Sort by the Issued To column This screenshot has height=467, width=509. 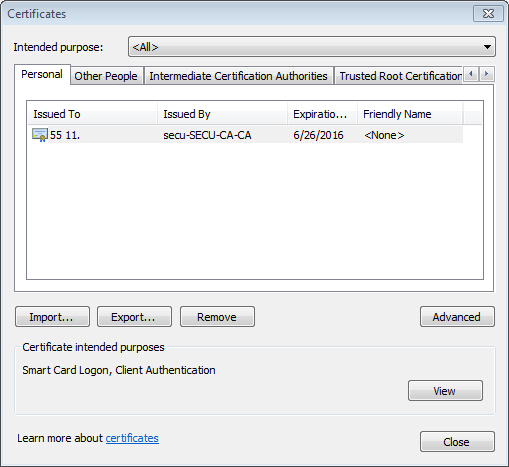click(92, 114)
